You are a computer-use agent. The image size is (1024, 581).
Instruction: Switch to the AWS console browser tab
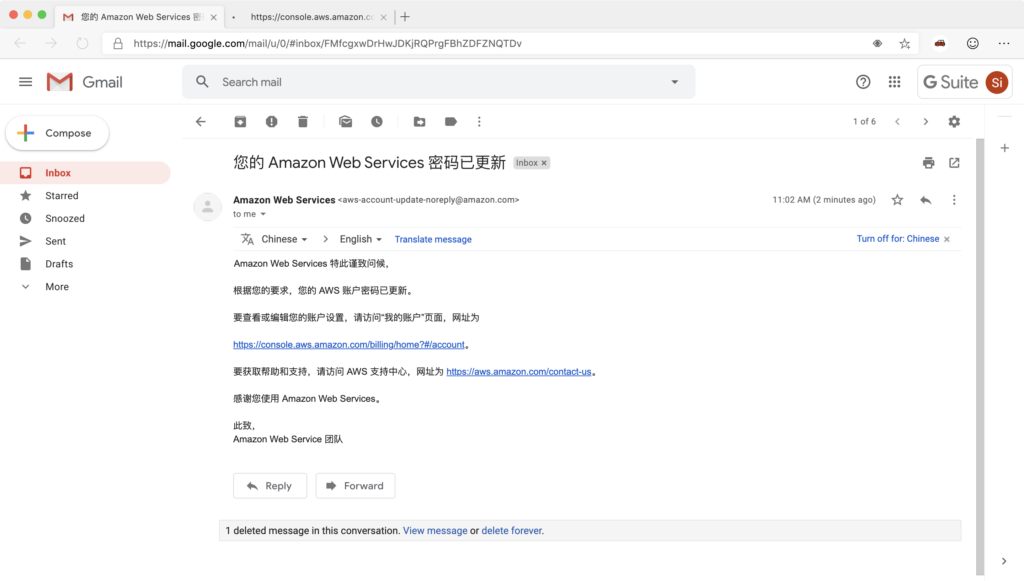tap(310, 17)
